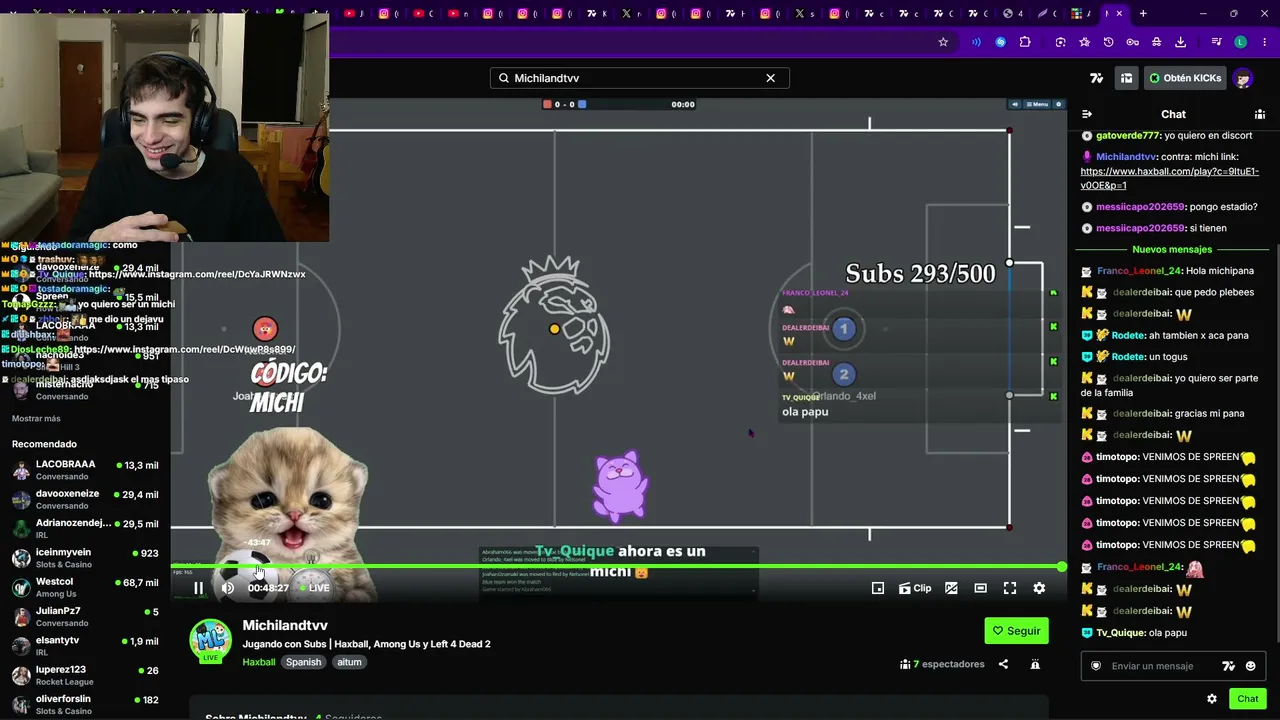The height and width of the screenshot is (720, 1280).
Task: Open a new browser tab
Action: tap(1143, 14)
